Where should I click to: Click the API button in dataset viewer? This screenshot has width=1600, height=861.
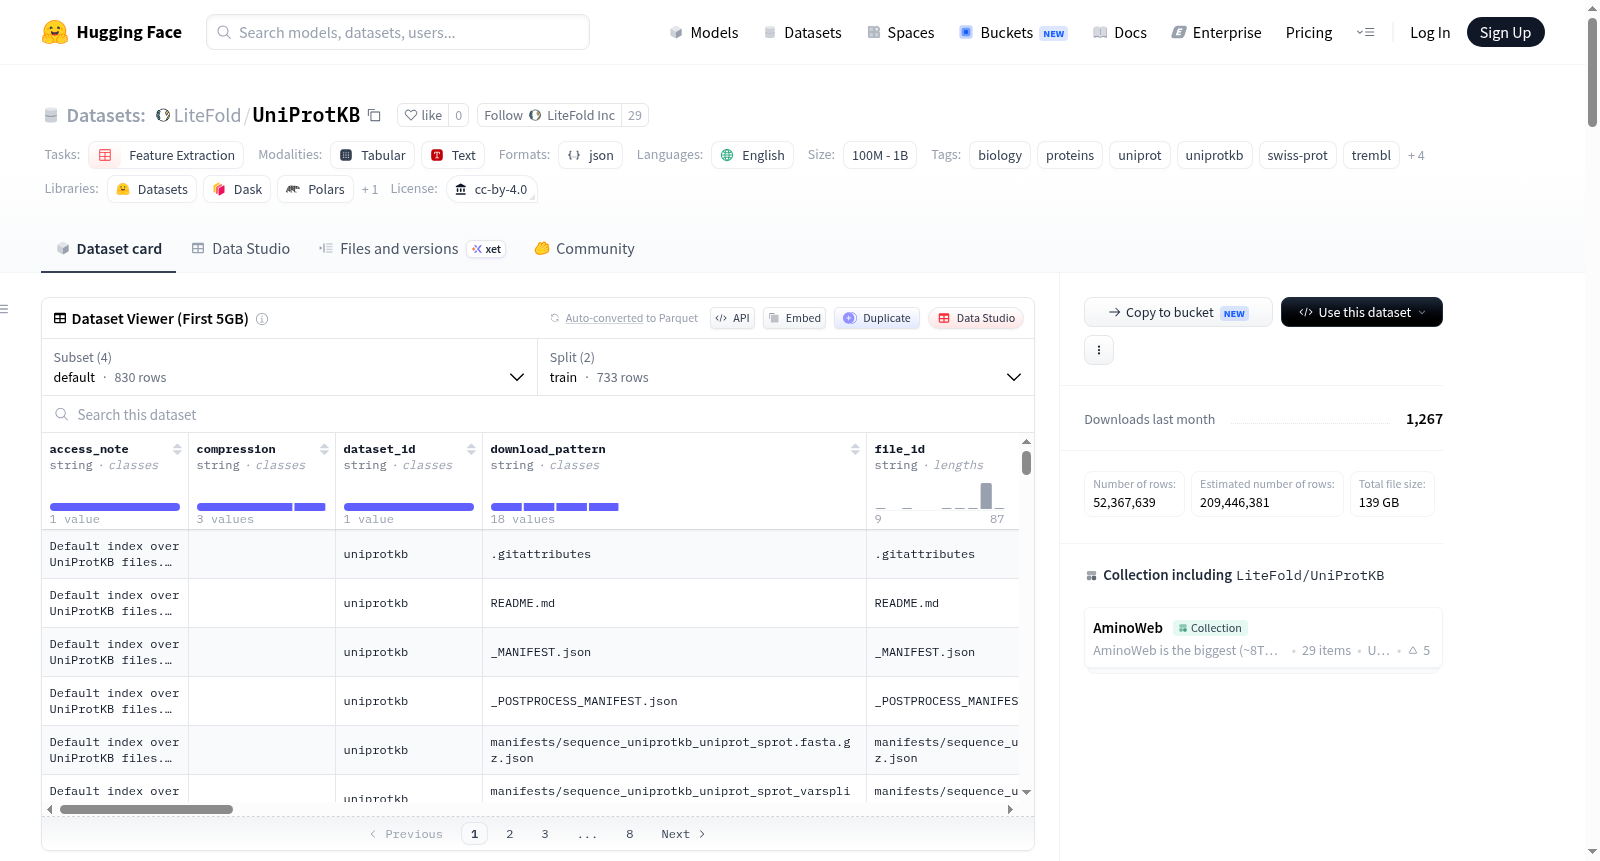click(732, 318)
